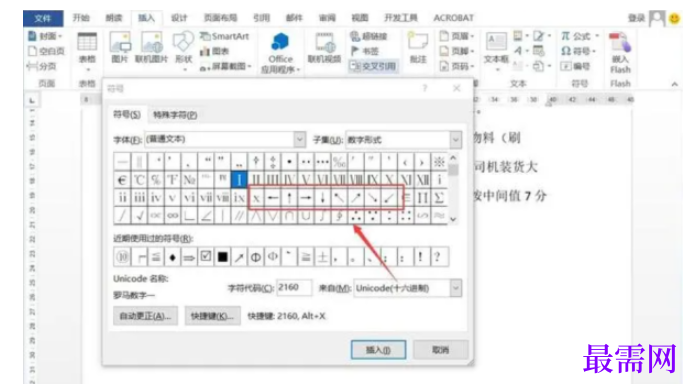
Task: Click the Character code field showing 2160
Action: pyautogui.click(x=293, y=288)
